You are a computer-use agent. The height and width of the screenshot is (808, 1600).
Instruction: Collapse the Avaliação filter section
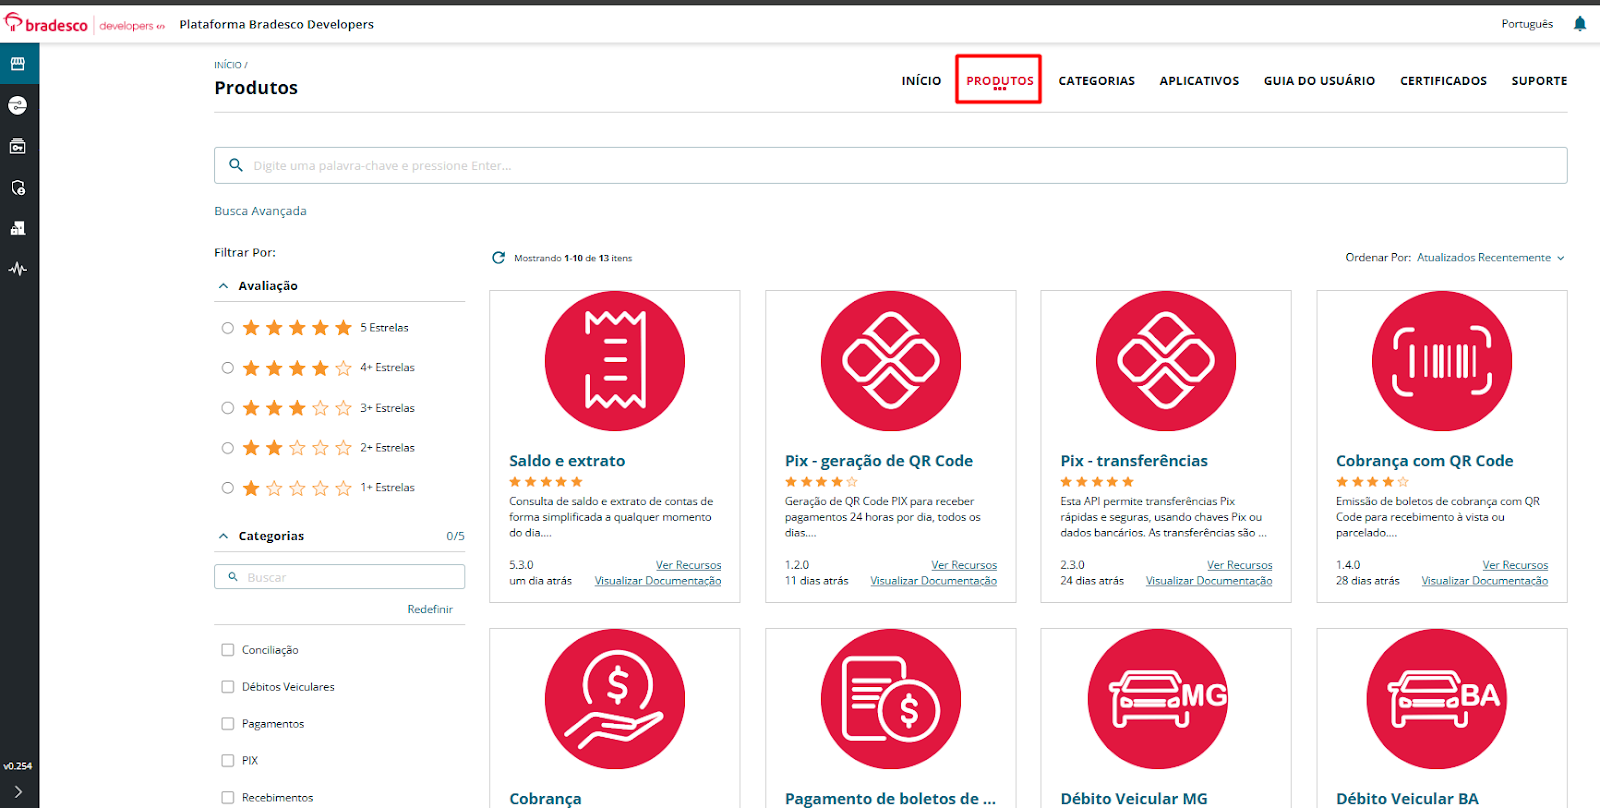[223, 286]
